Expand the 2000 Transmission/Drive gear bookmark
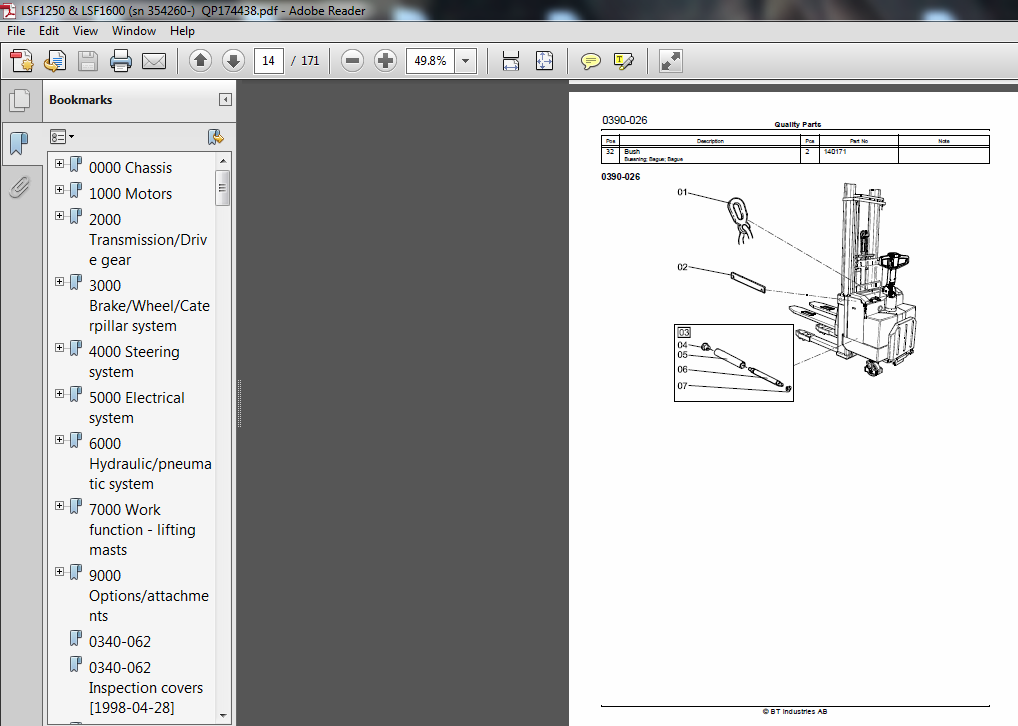The height and width of the screenshot is (726, 1018). click(59, 216)
